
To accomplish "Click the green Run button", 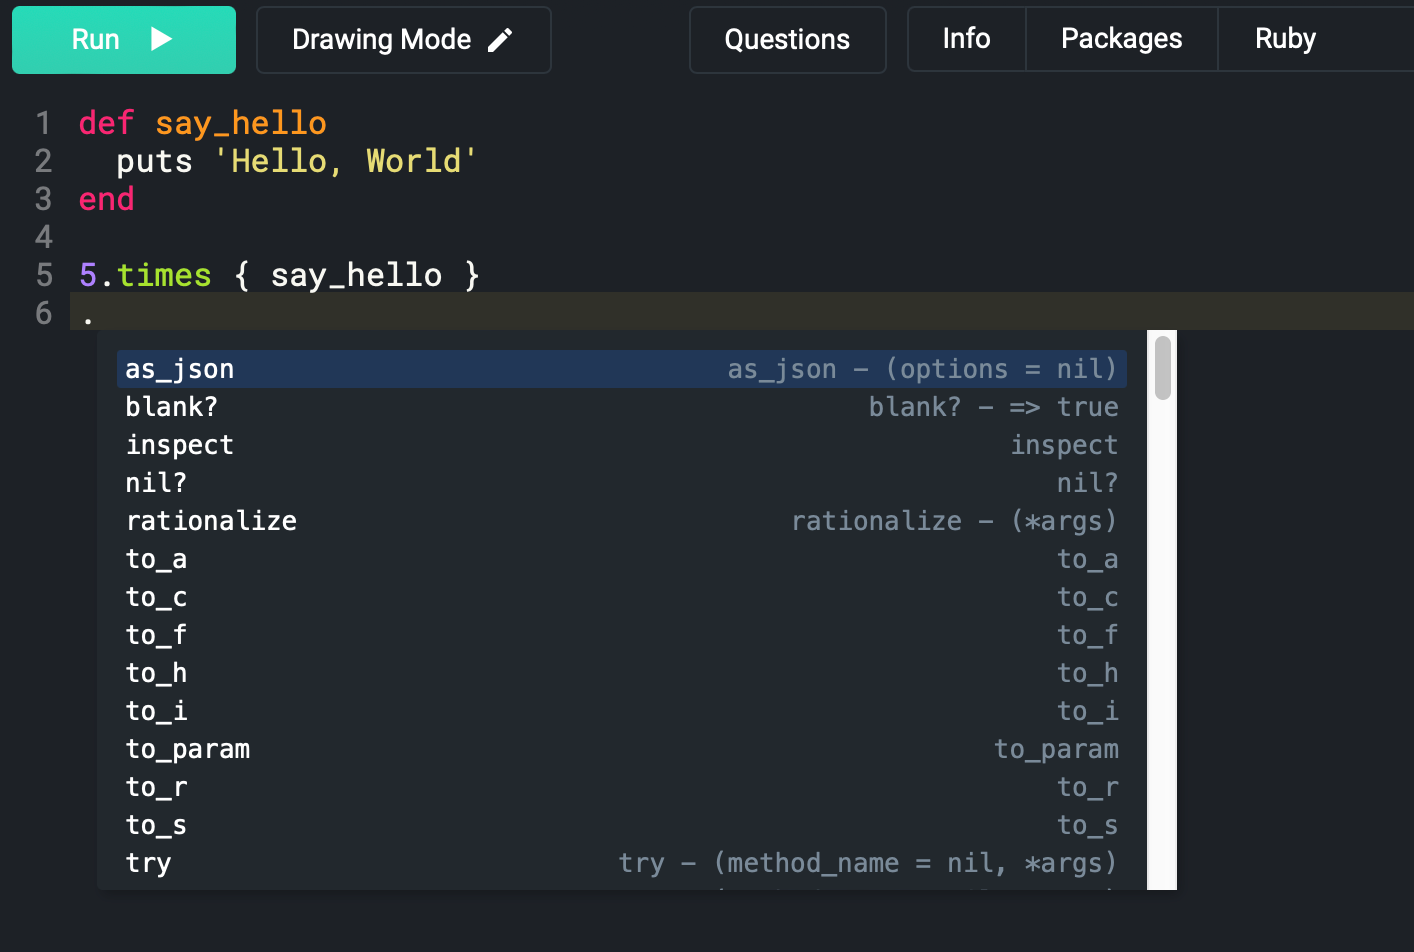I will 124,40.
